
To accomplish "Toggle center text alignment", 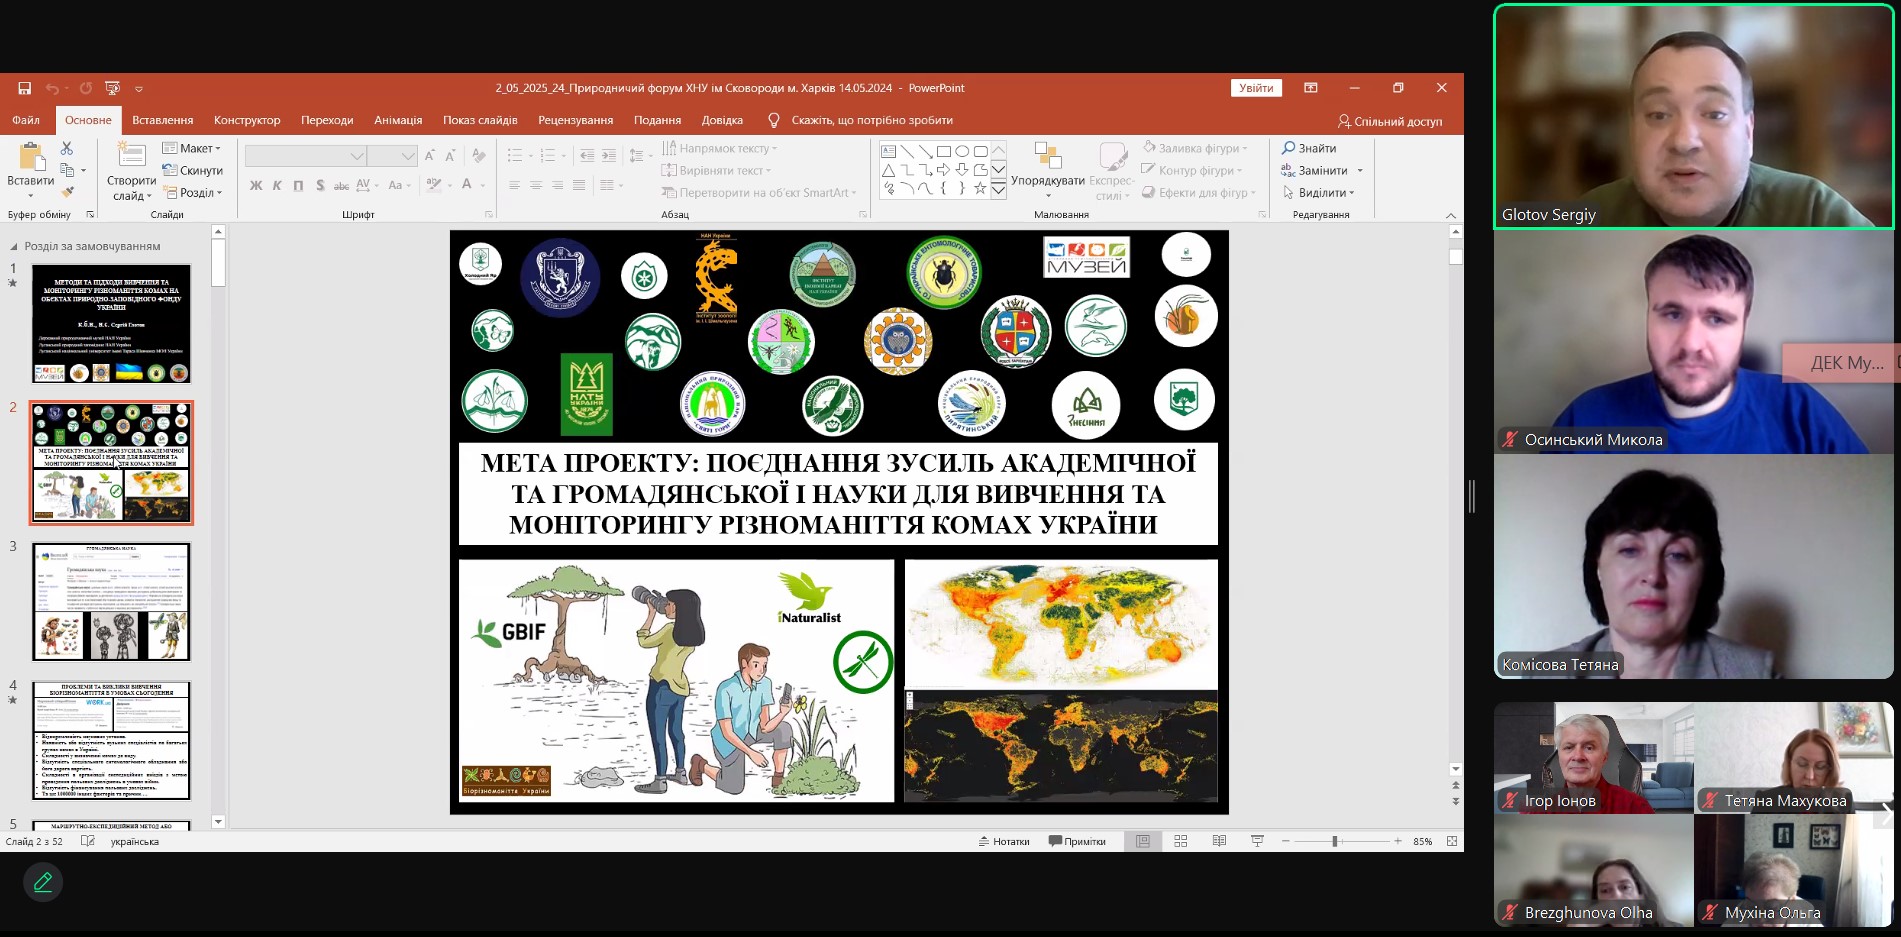I will [x=536, y=185].
